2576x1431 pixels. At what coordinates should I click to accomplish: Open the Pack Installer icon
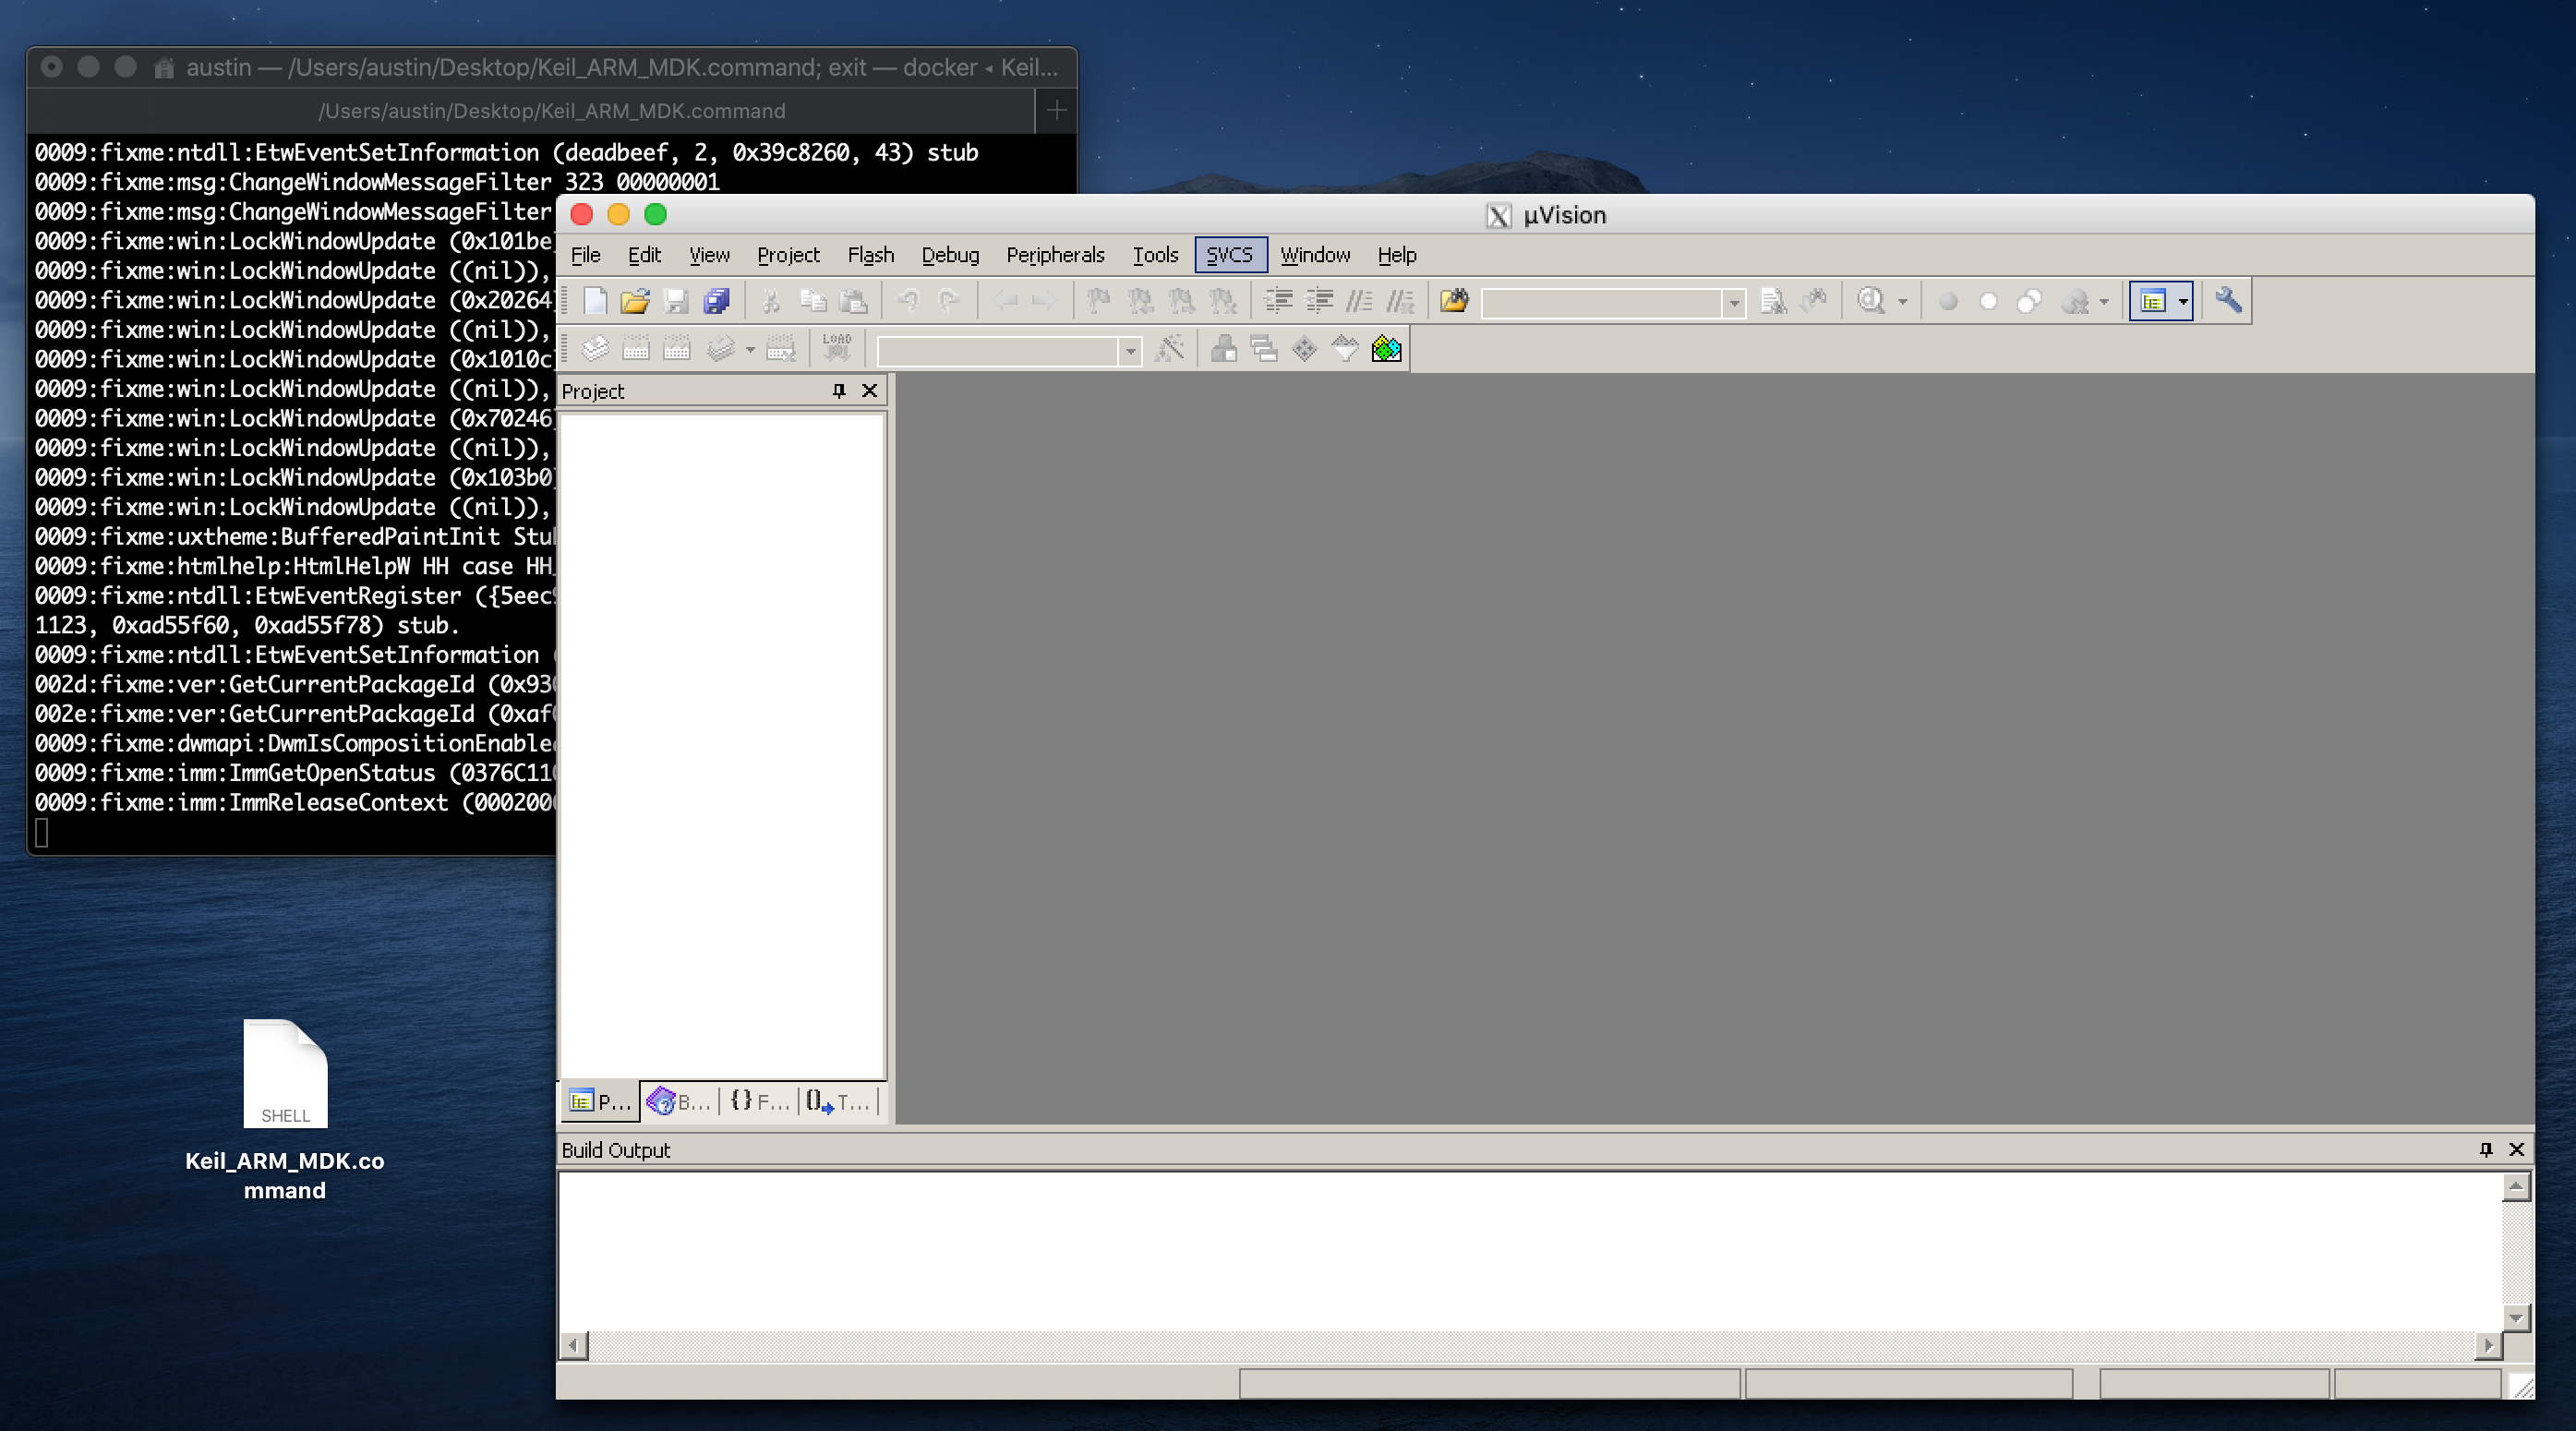pyautogui.click(x=1386, y=349)
